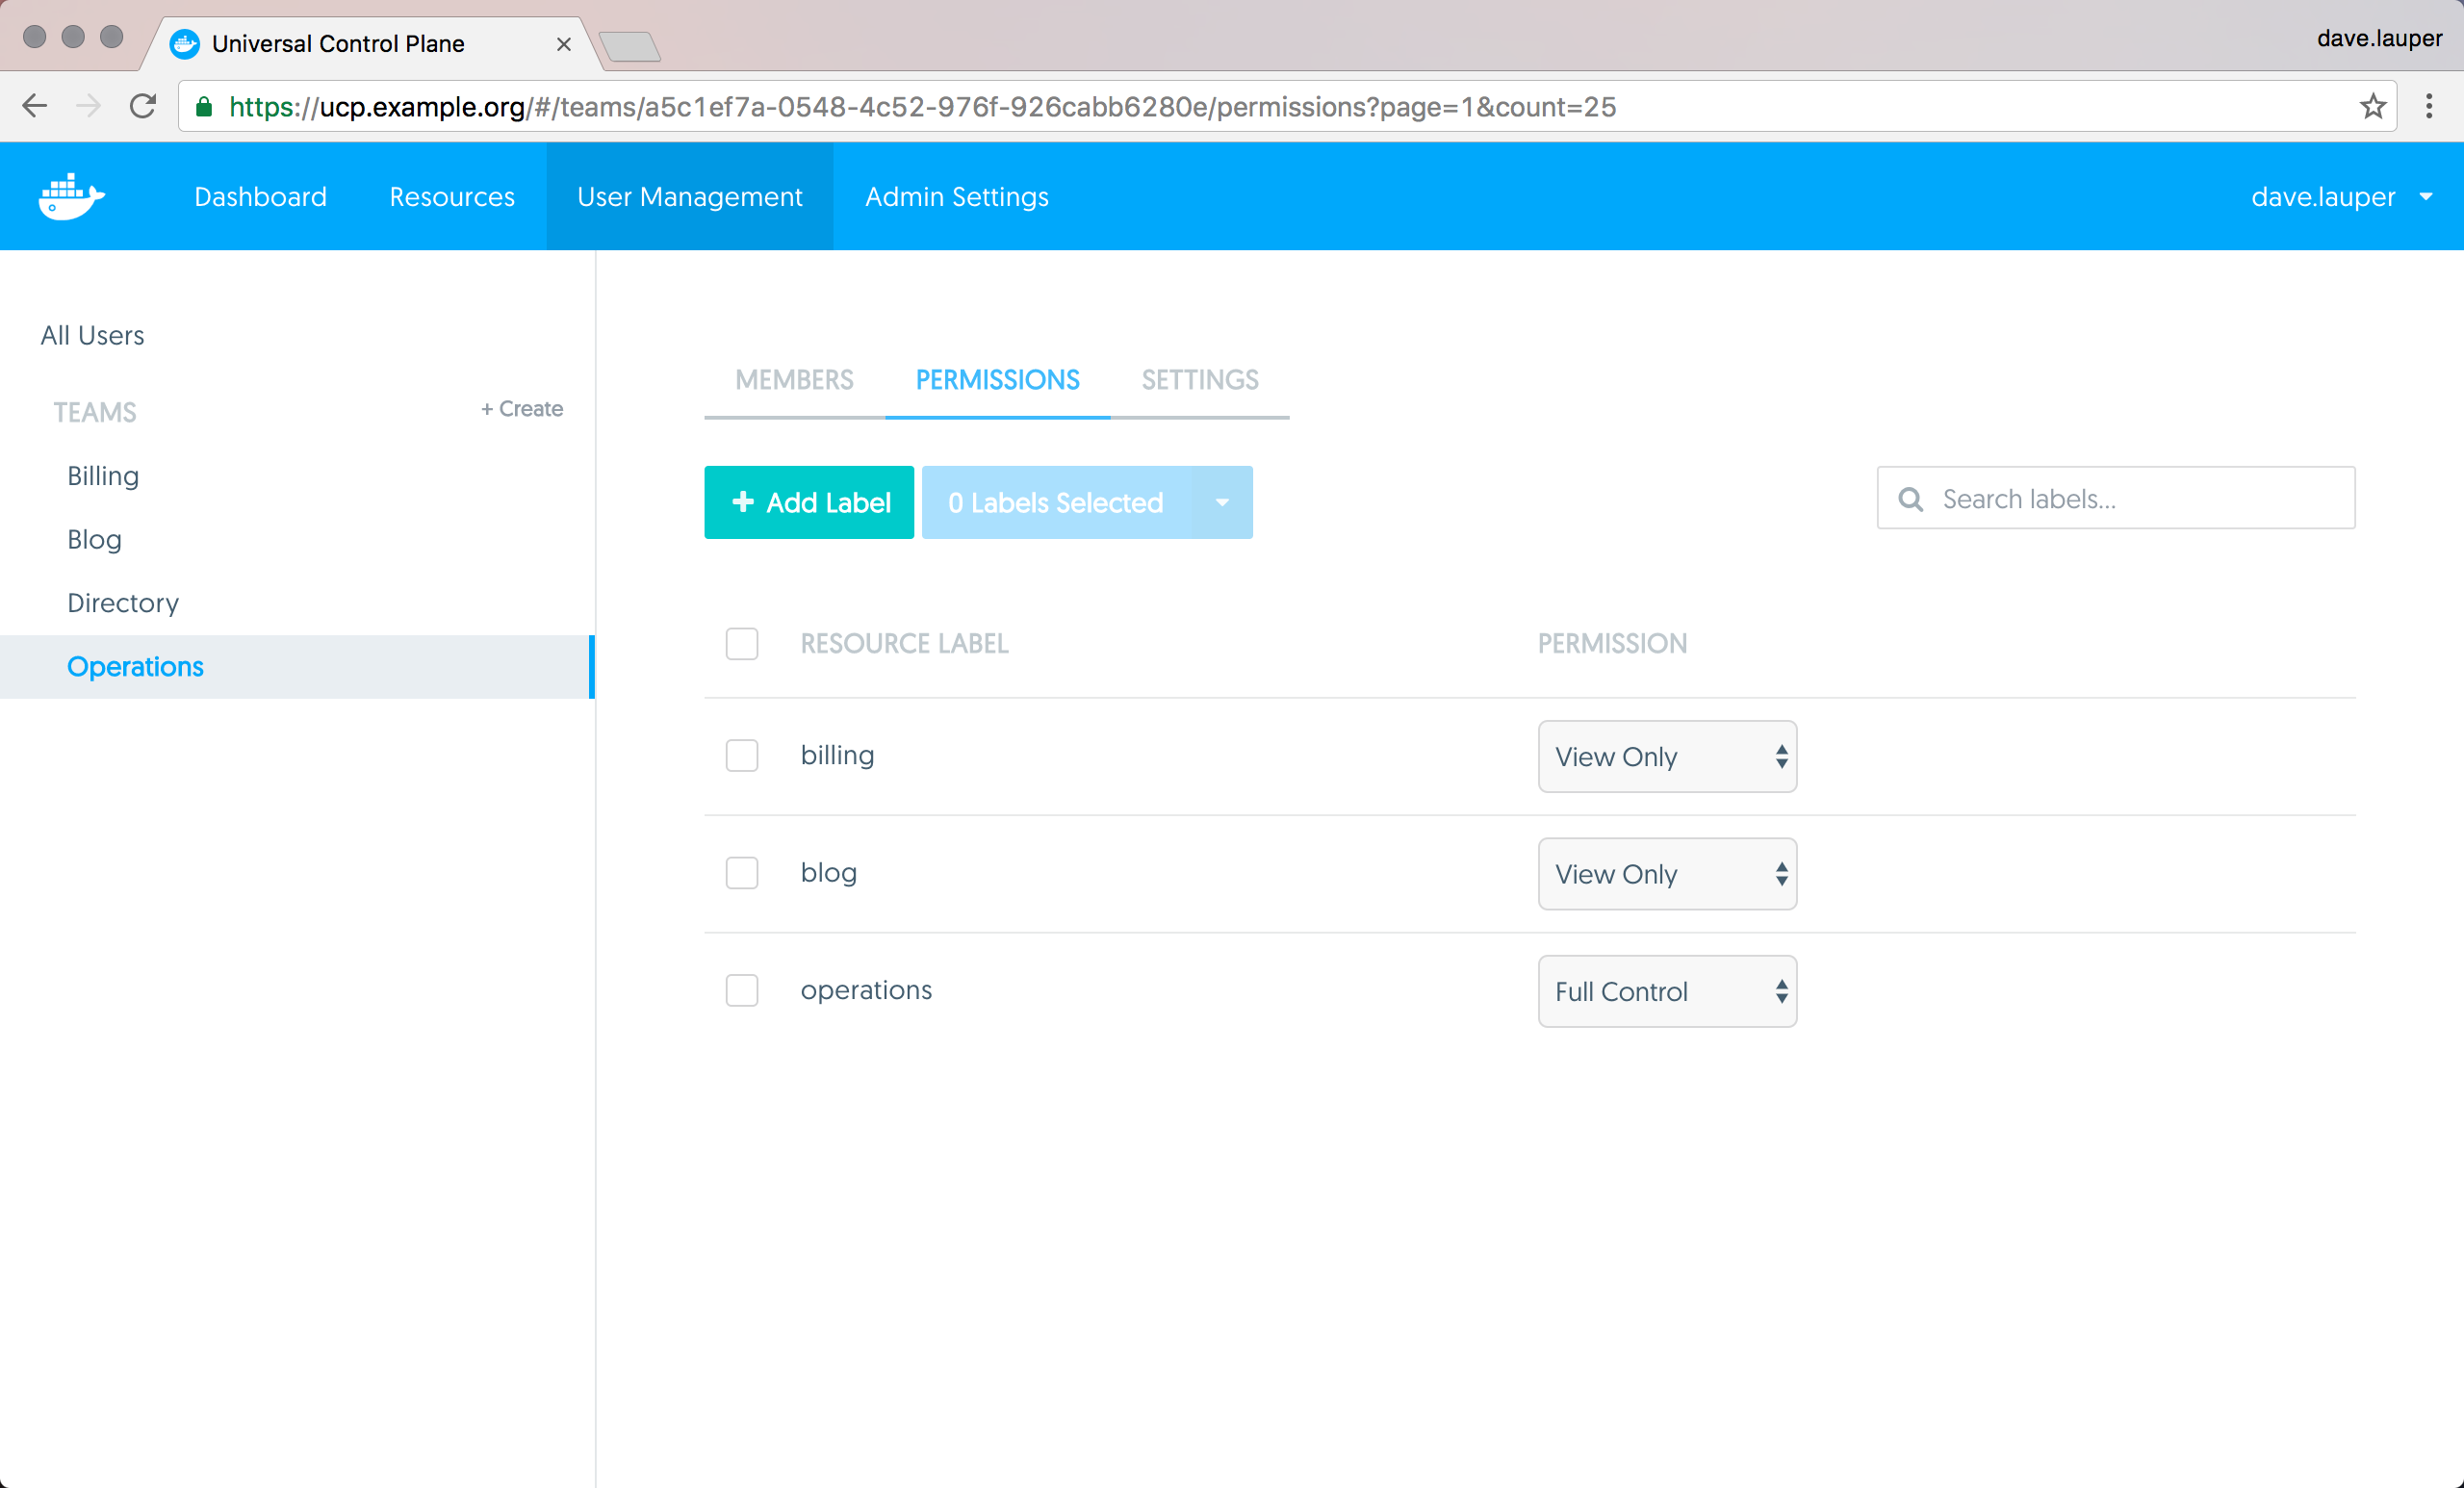Close the Universal Control Plane tab

(x=563, y=44)
